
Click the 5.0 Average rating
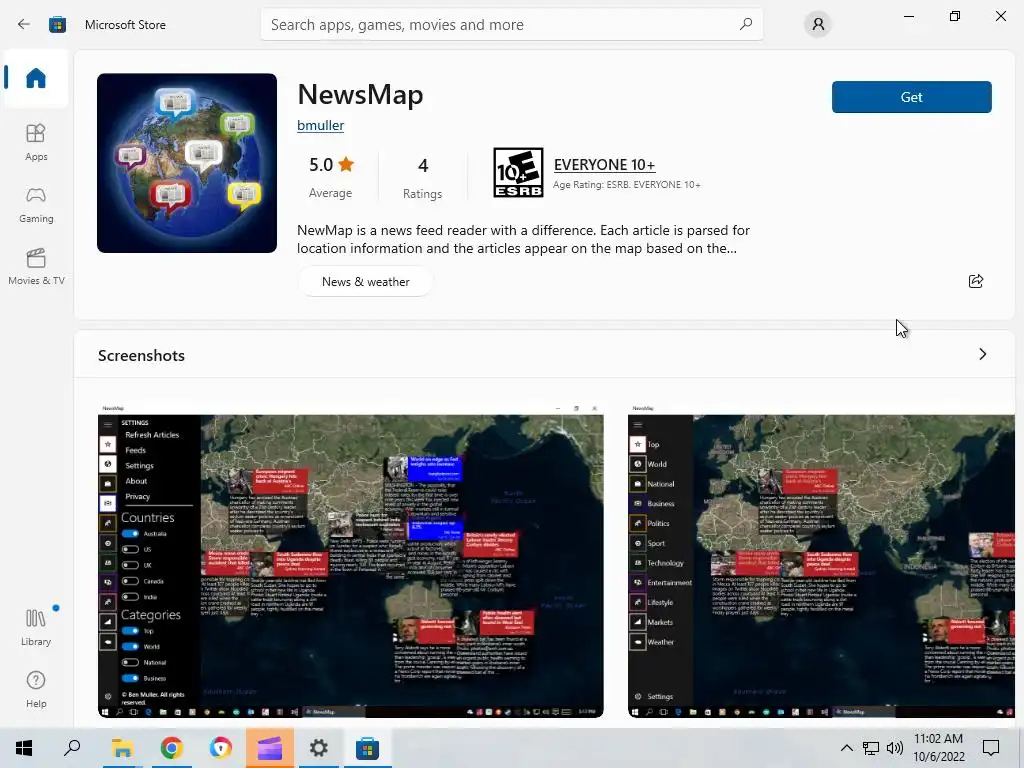[330, 177]
